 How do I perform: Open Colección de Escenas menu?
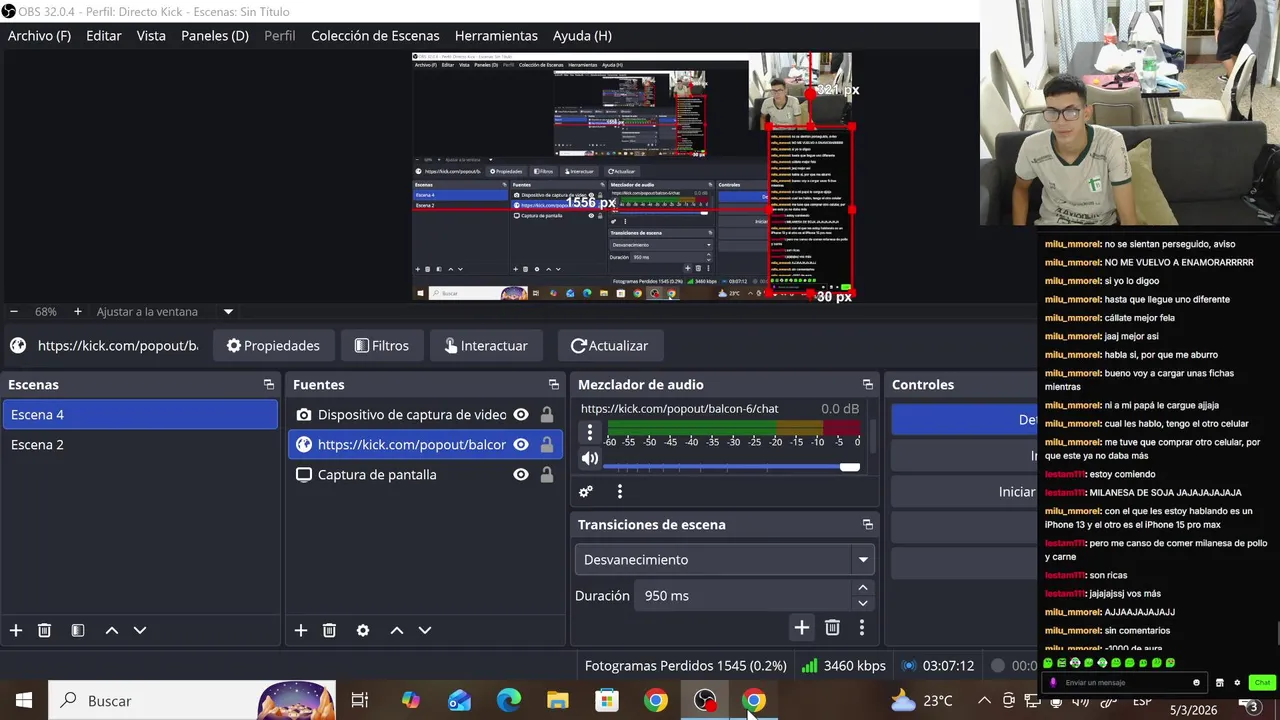click(375, 35)
